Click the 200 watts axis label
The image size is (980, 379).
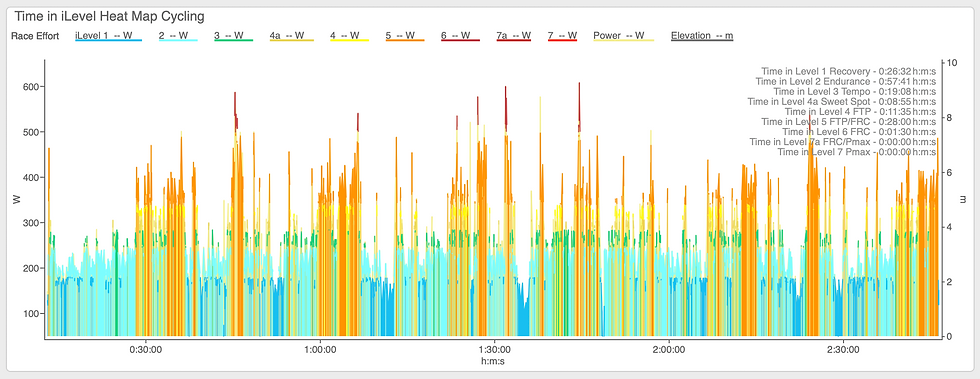(32, 268)
